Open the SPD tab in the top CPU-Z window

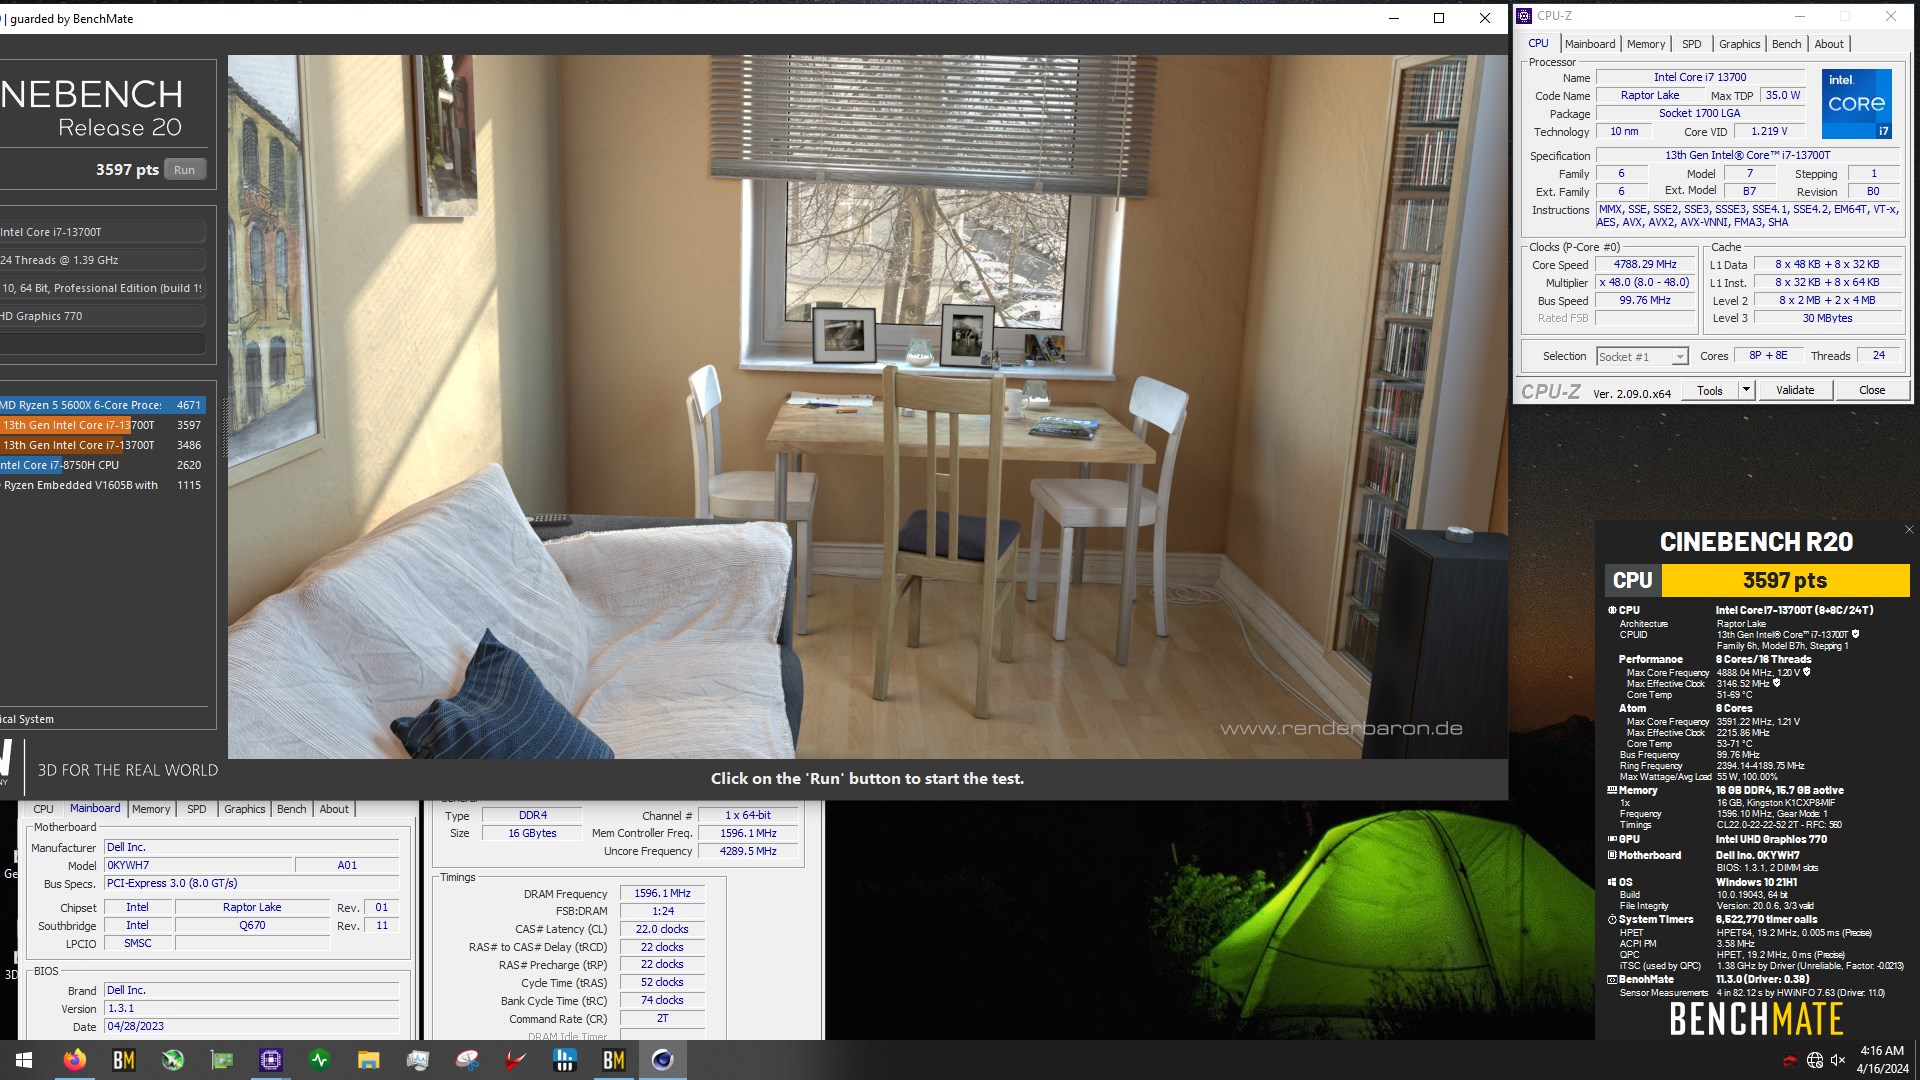[x=1691, y=44]
